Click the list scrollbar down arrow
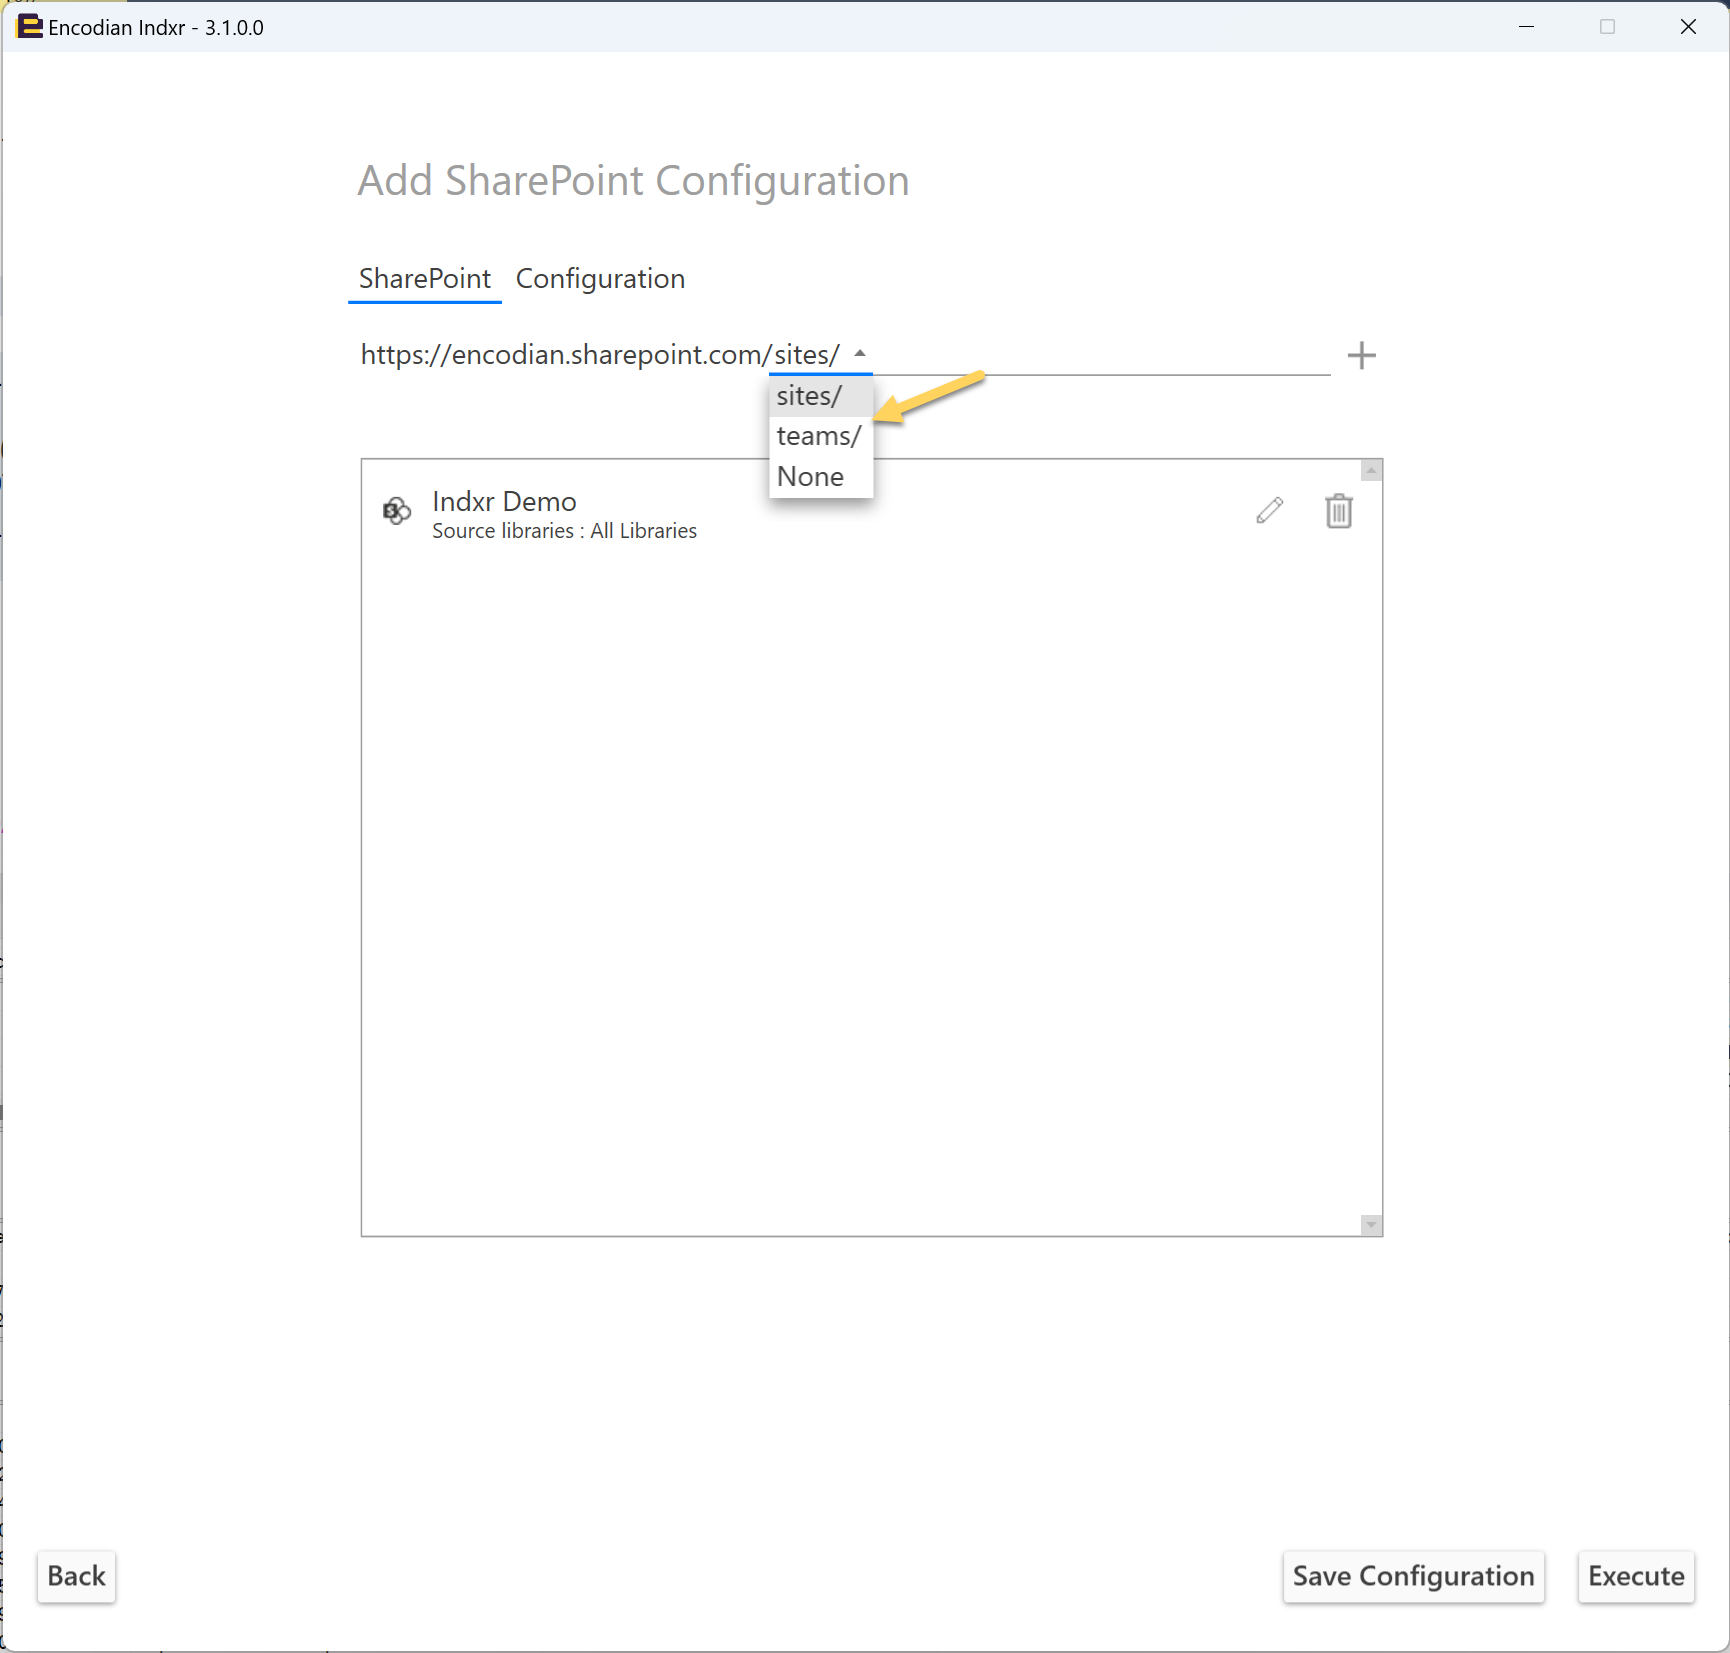 tap(1371, 1225)
